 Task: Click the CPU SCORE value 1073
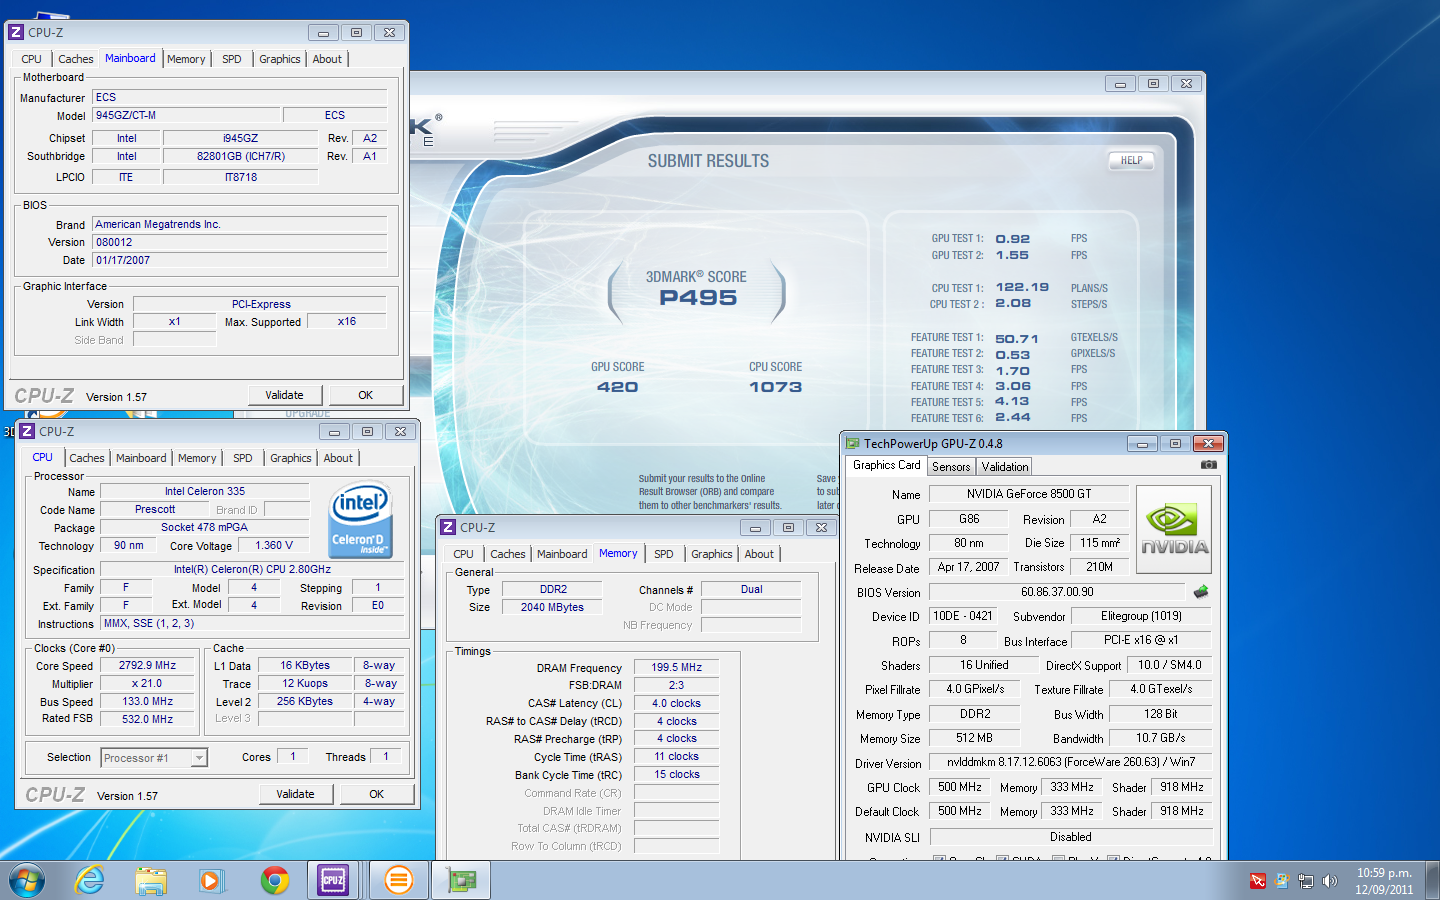coord(775,387)
